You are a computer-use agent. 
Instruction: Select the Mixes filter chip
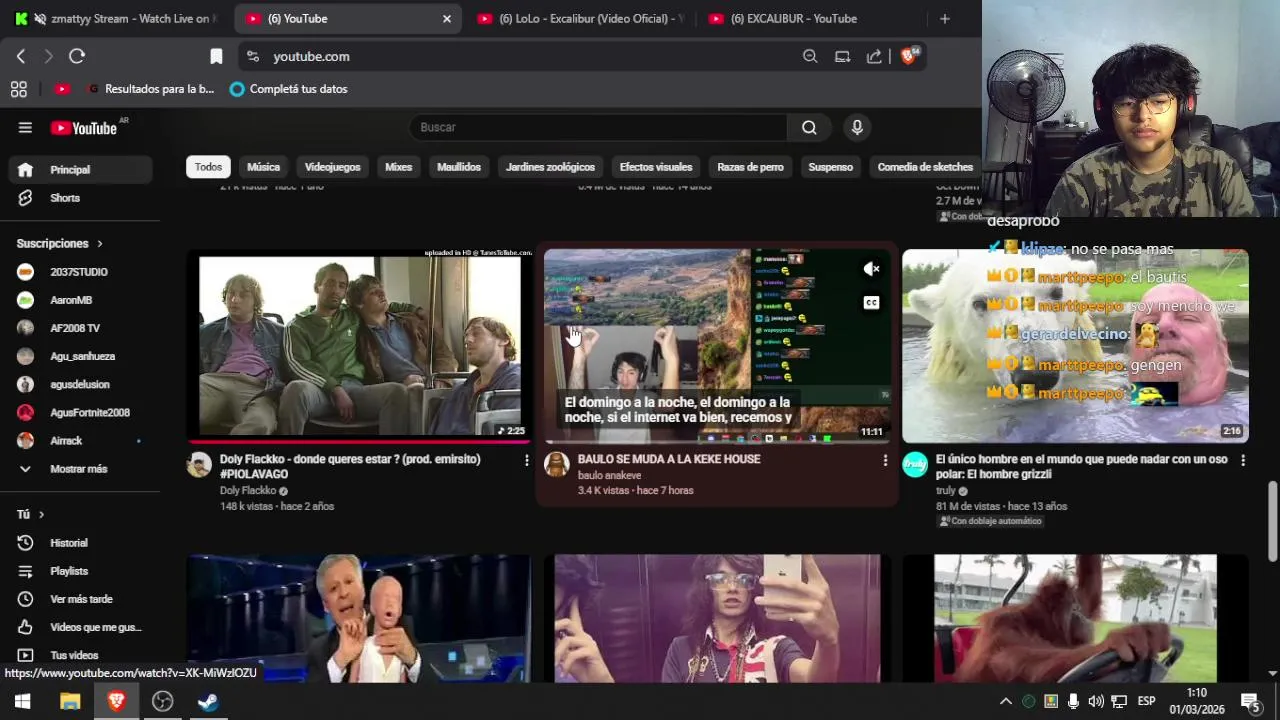398,167
